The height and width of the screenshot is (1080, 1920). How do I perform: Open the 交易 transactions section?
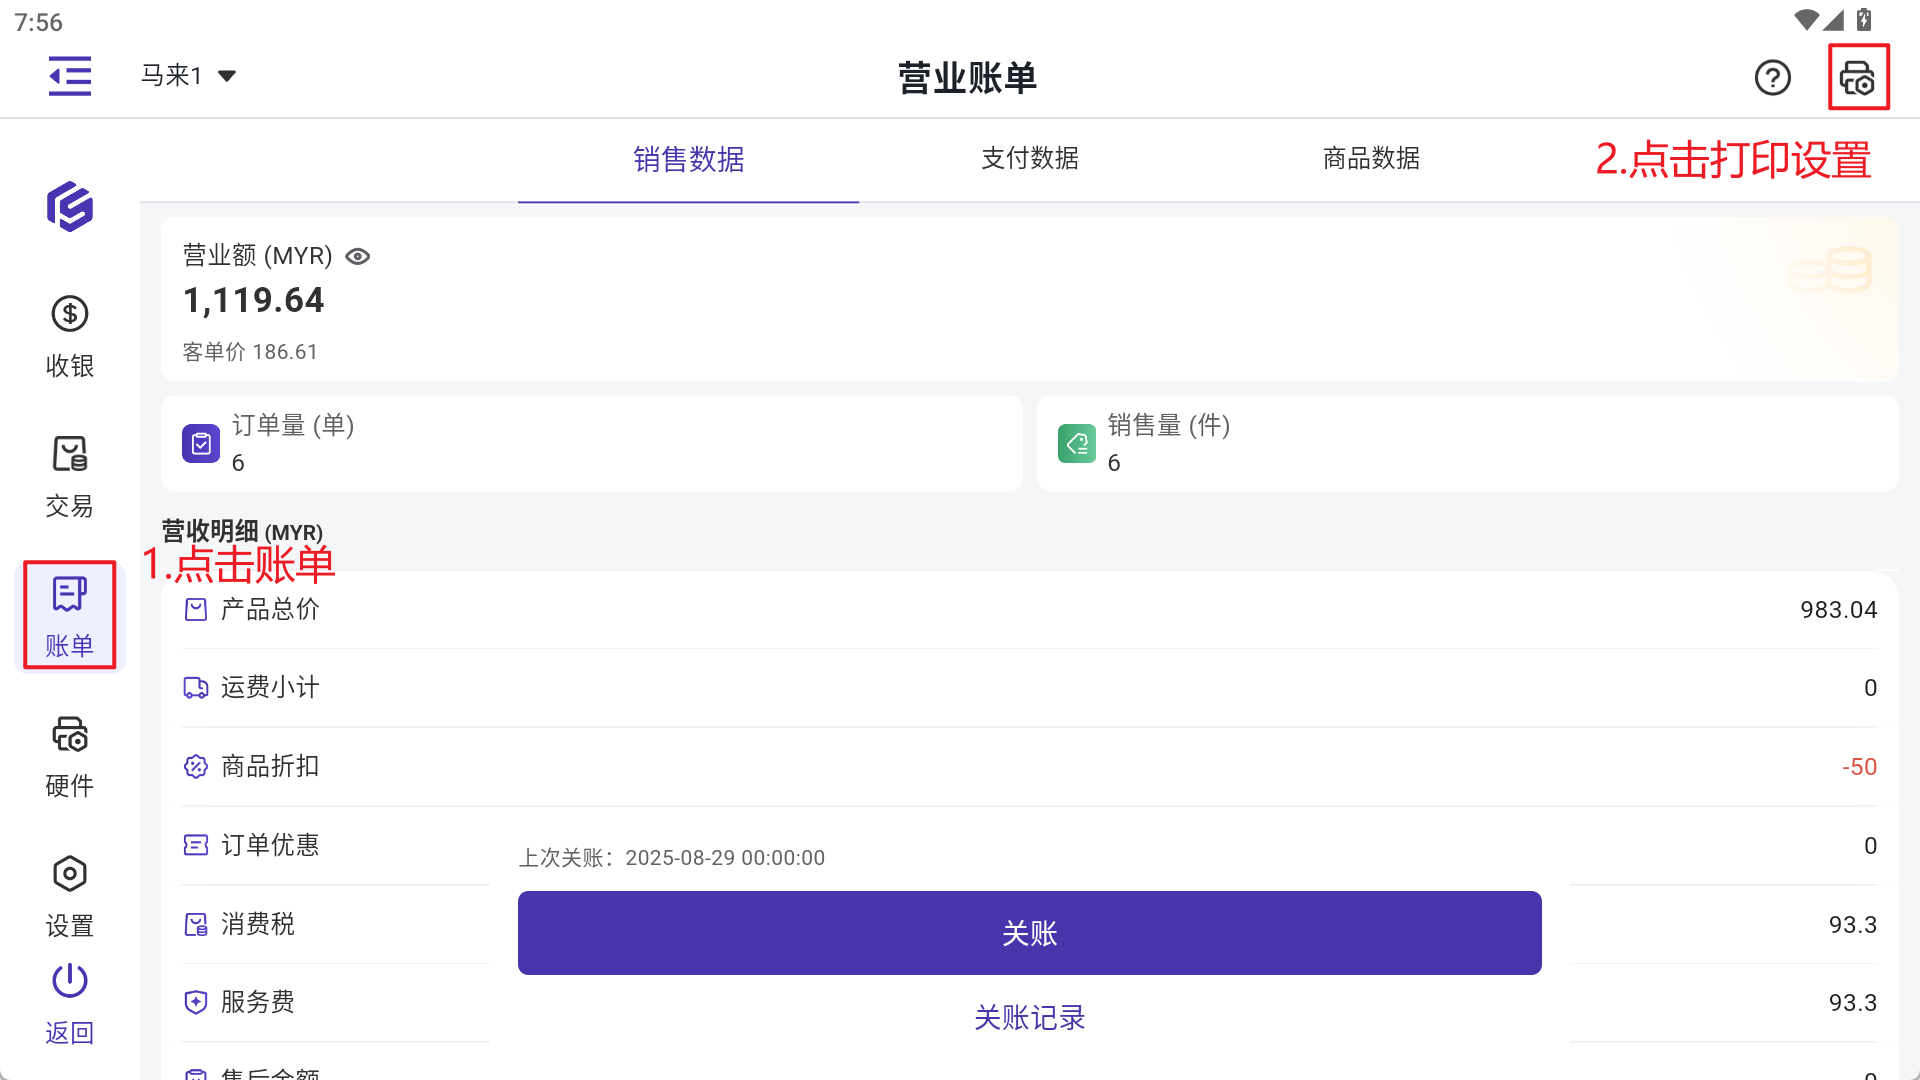coord(69,476)
